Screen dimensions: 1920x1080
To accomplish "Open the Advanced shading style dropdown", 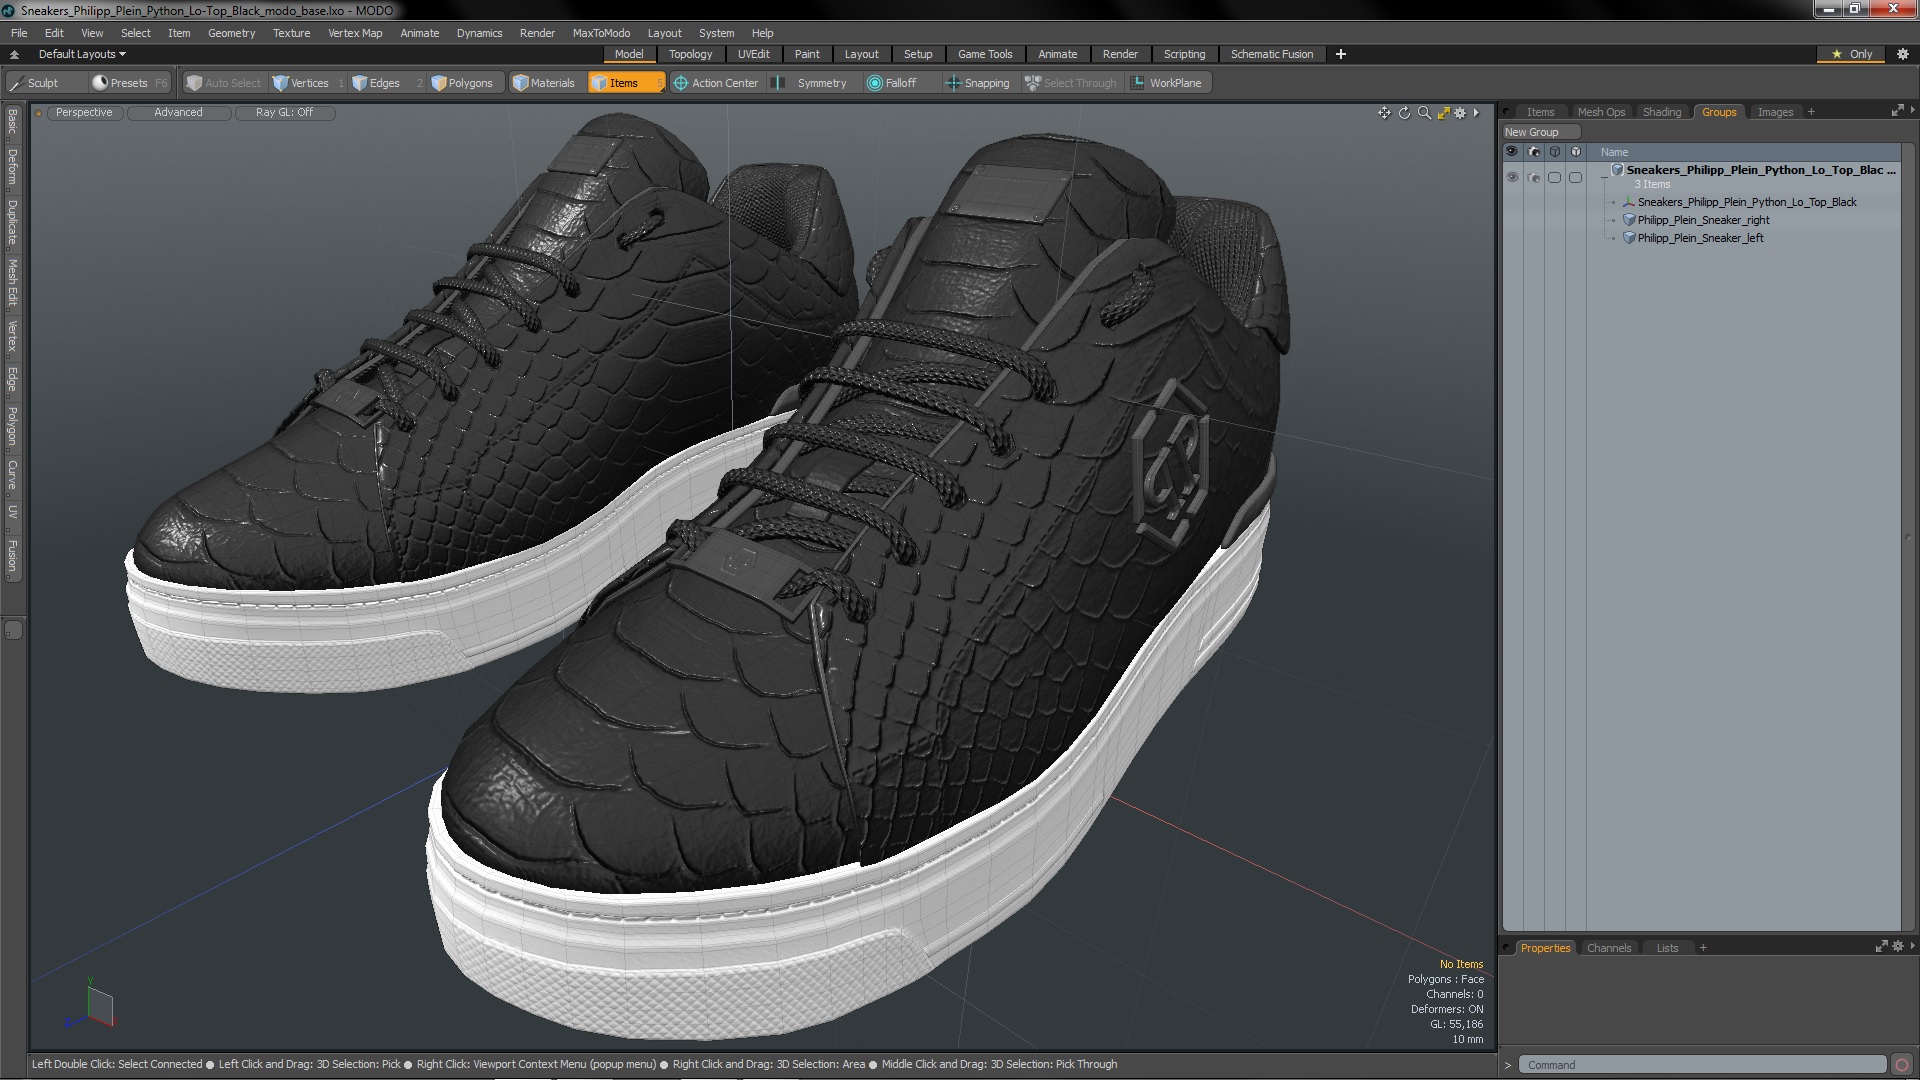I will tap(178, 113).
